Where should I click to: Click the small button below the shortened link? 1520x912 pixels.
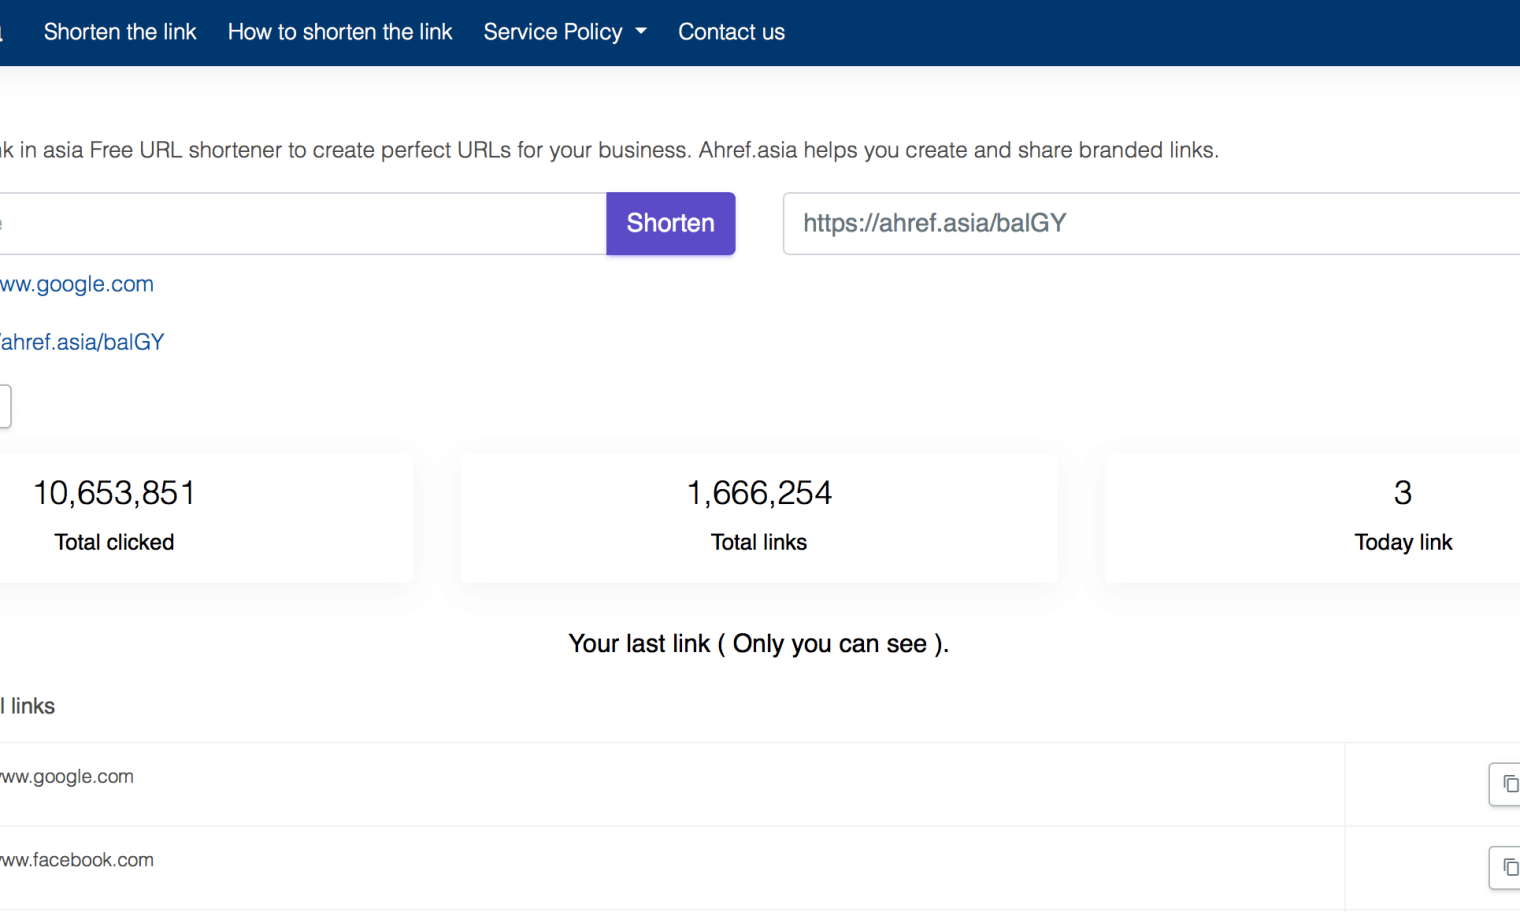pyautogui.click(x=4, y=406)
